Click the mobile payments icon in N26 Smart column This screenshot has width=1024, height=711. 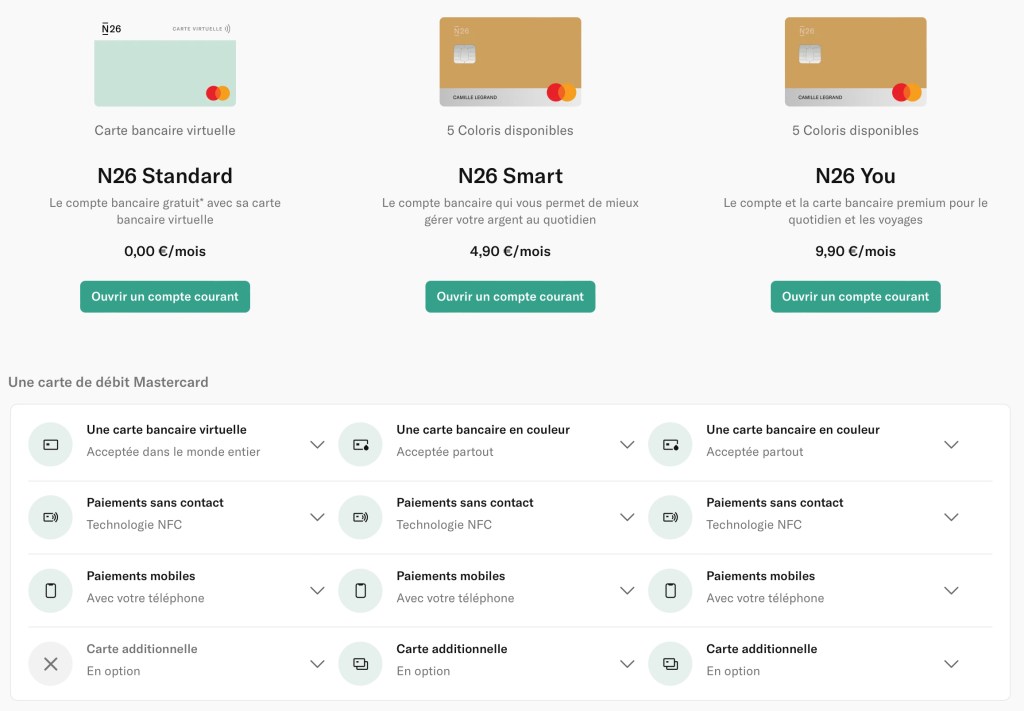click(361, 590)
